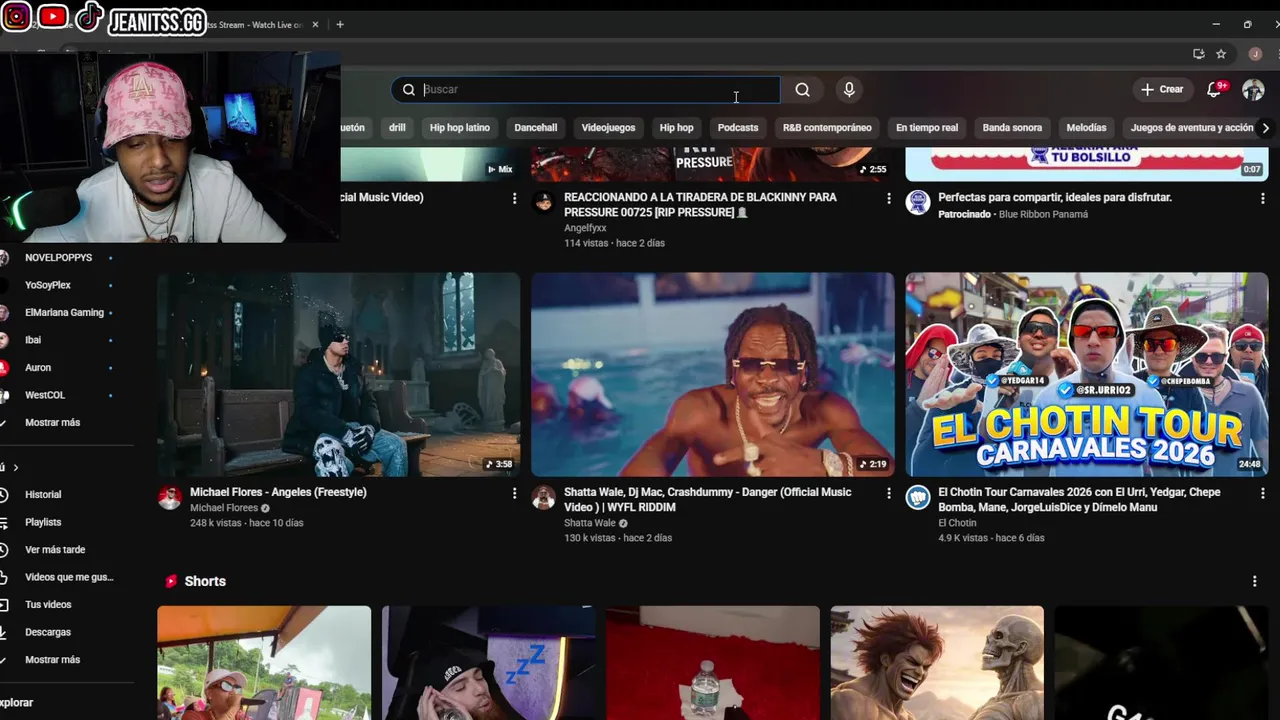Open Auron subscription in sidebar

tap(38, 368)
